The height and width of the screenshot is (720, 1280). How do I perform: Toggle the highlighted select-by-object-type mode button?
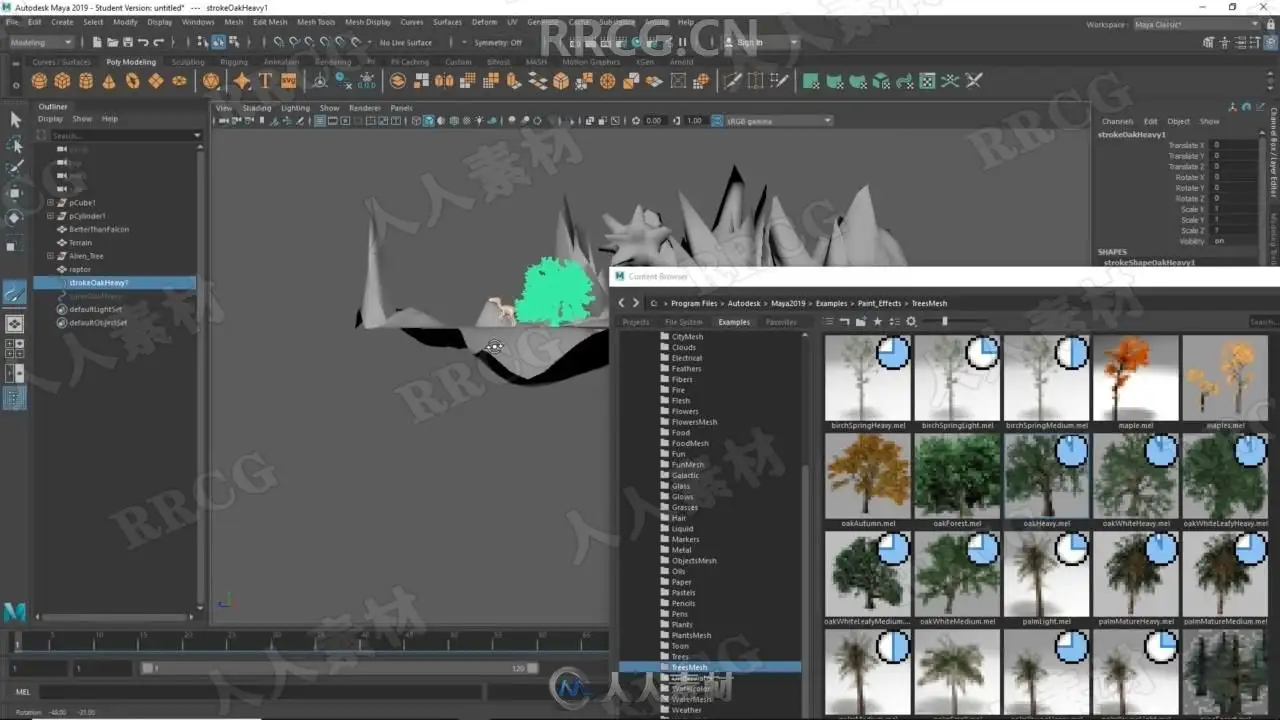pyautogui.click(x=218, y=42)
